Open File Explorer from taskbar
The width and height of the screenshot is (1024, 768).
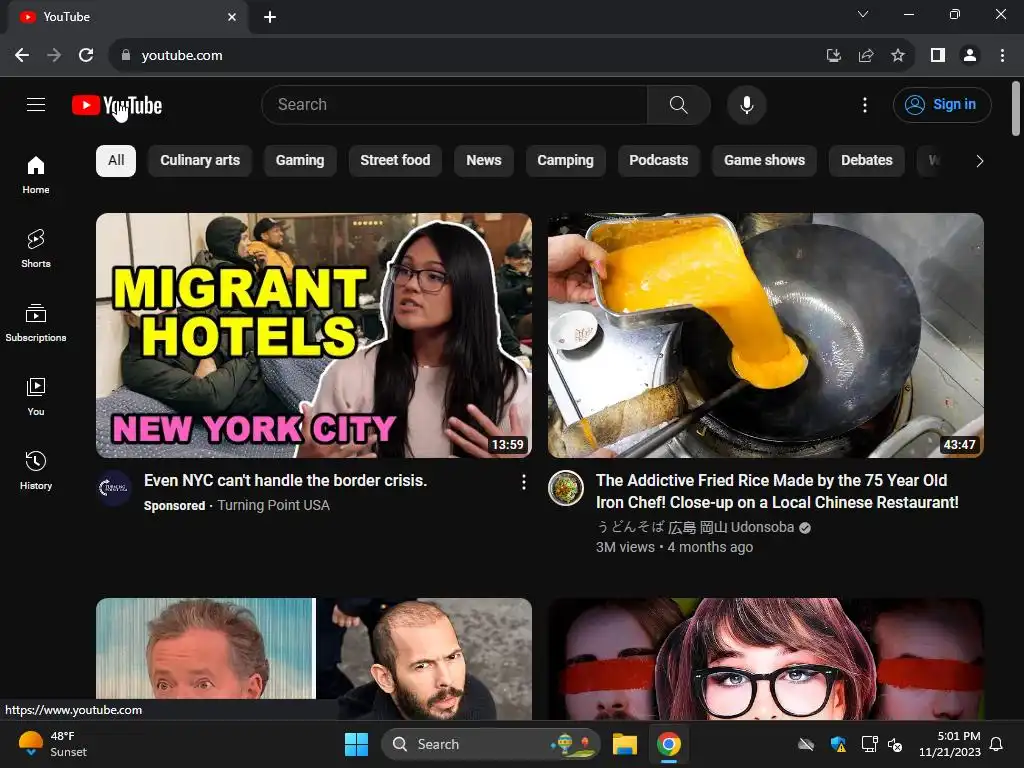click(624, 744)
